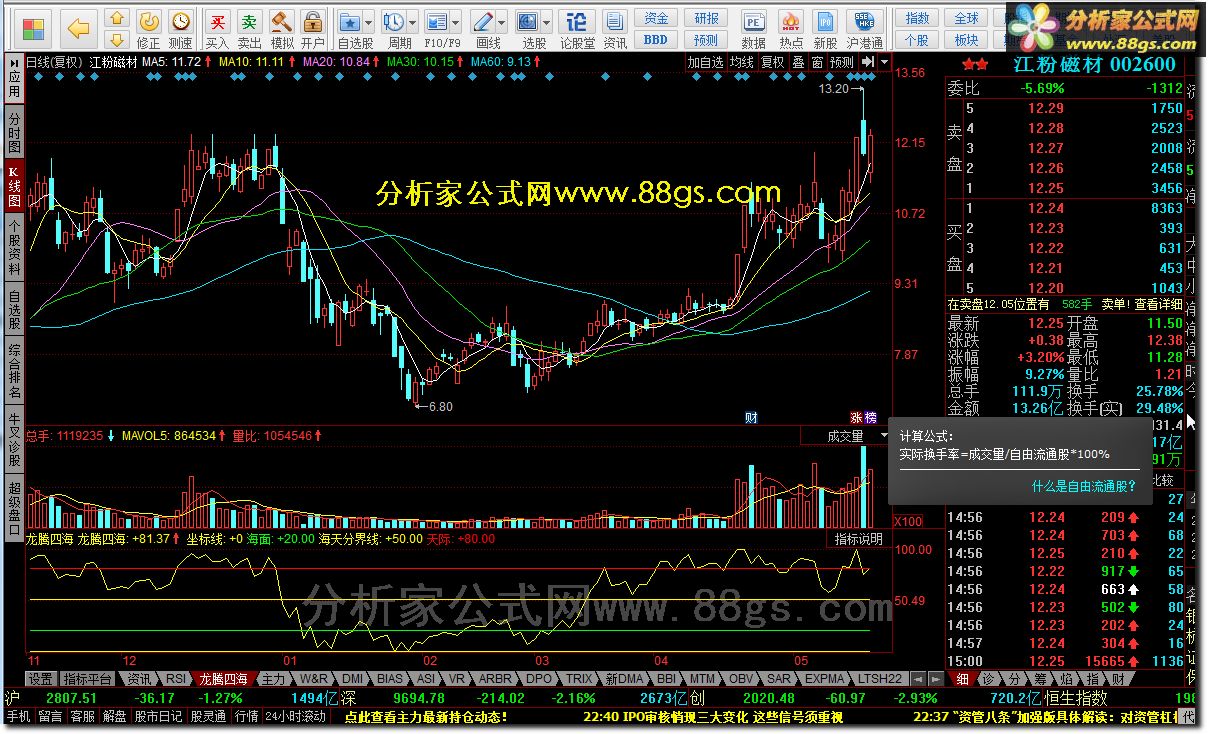This screenshot has width=1208, height=734.
Task: Expand the 画线 dropdown arrow
Action: (x=503, y=22)
